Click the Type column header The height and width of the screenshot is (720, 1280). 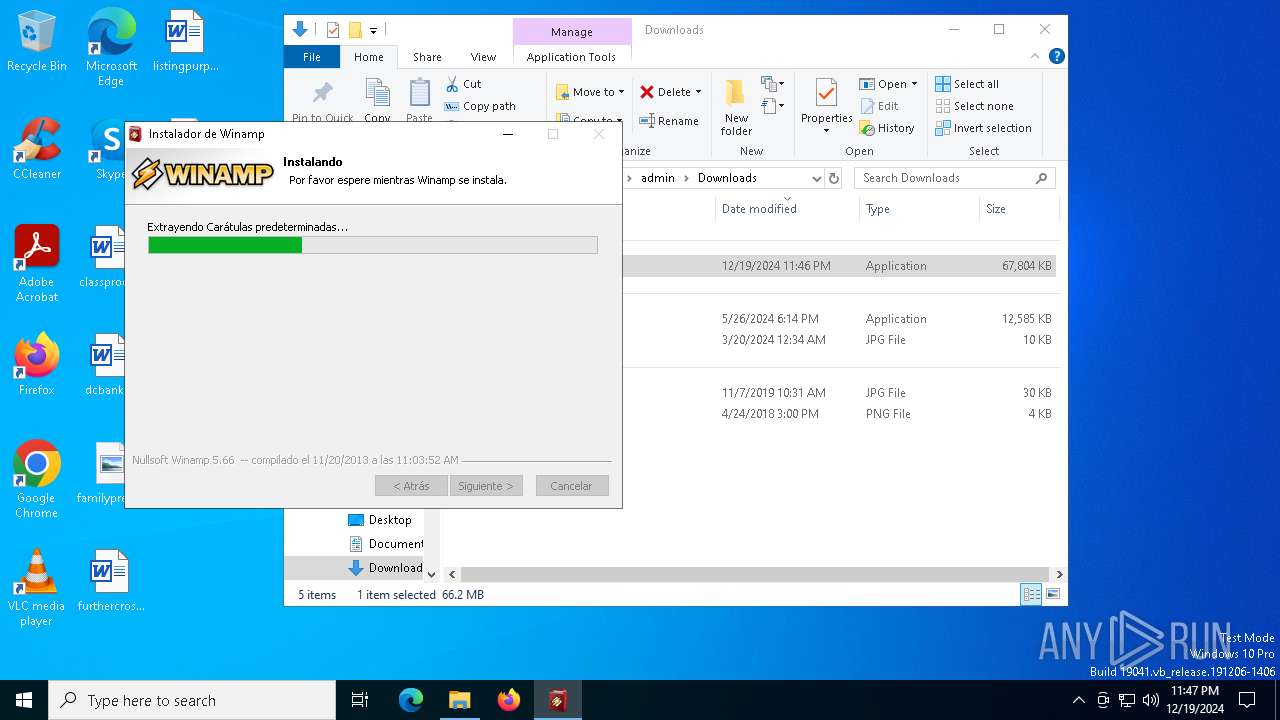point(919,209)
